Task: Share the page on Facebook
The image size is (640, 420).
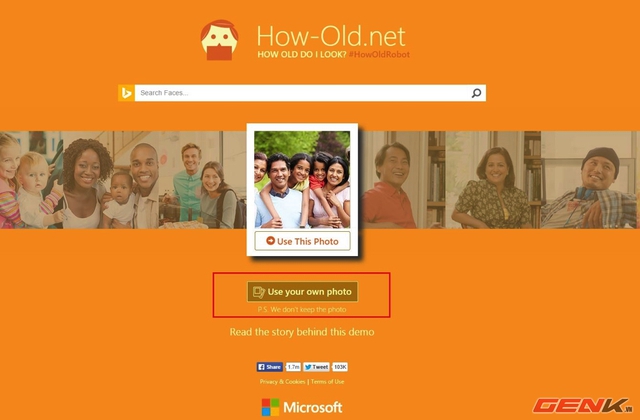Action: pyautogui.click(x=269, y=367)
